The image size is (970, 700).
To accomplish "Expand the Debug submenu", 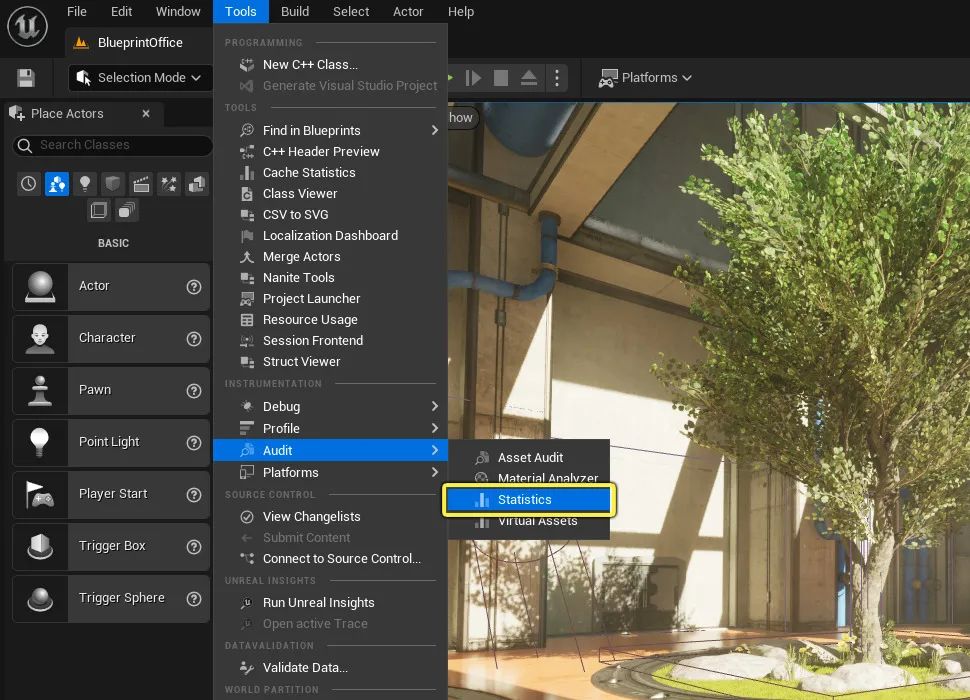I will (330, 406).
